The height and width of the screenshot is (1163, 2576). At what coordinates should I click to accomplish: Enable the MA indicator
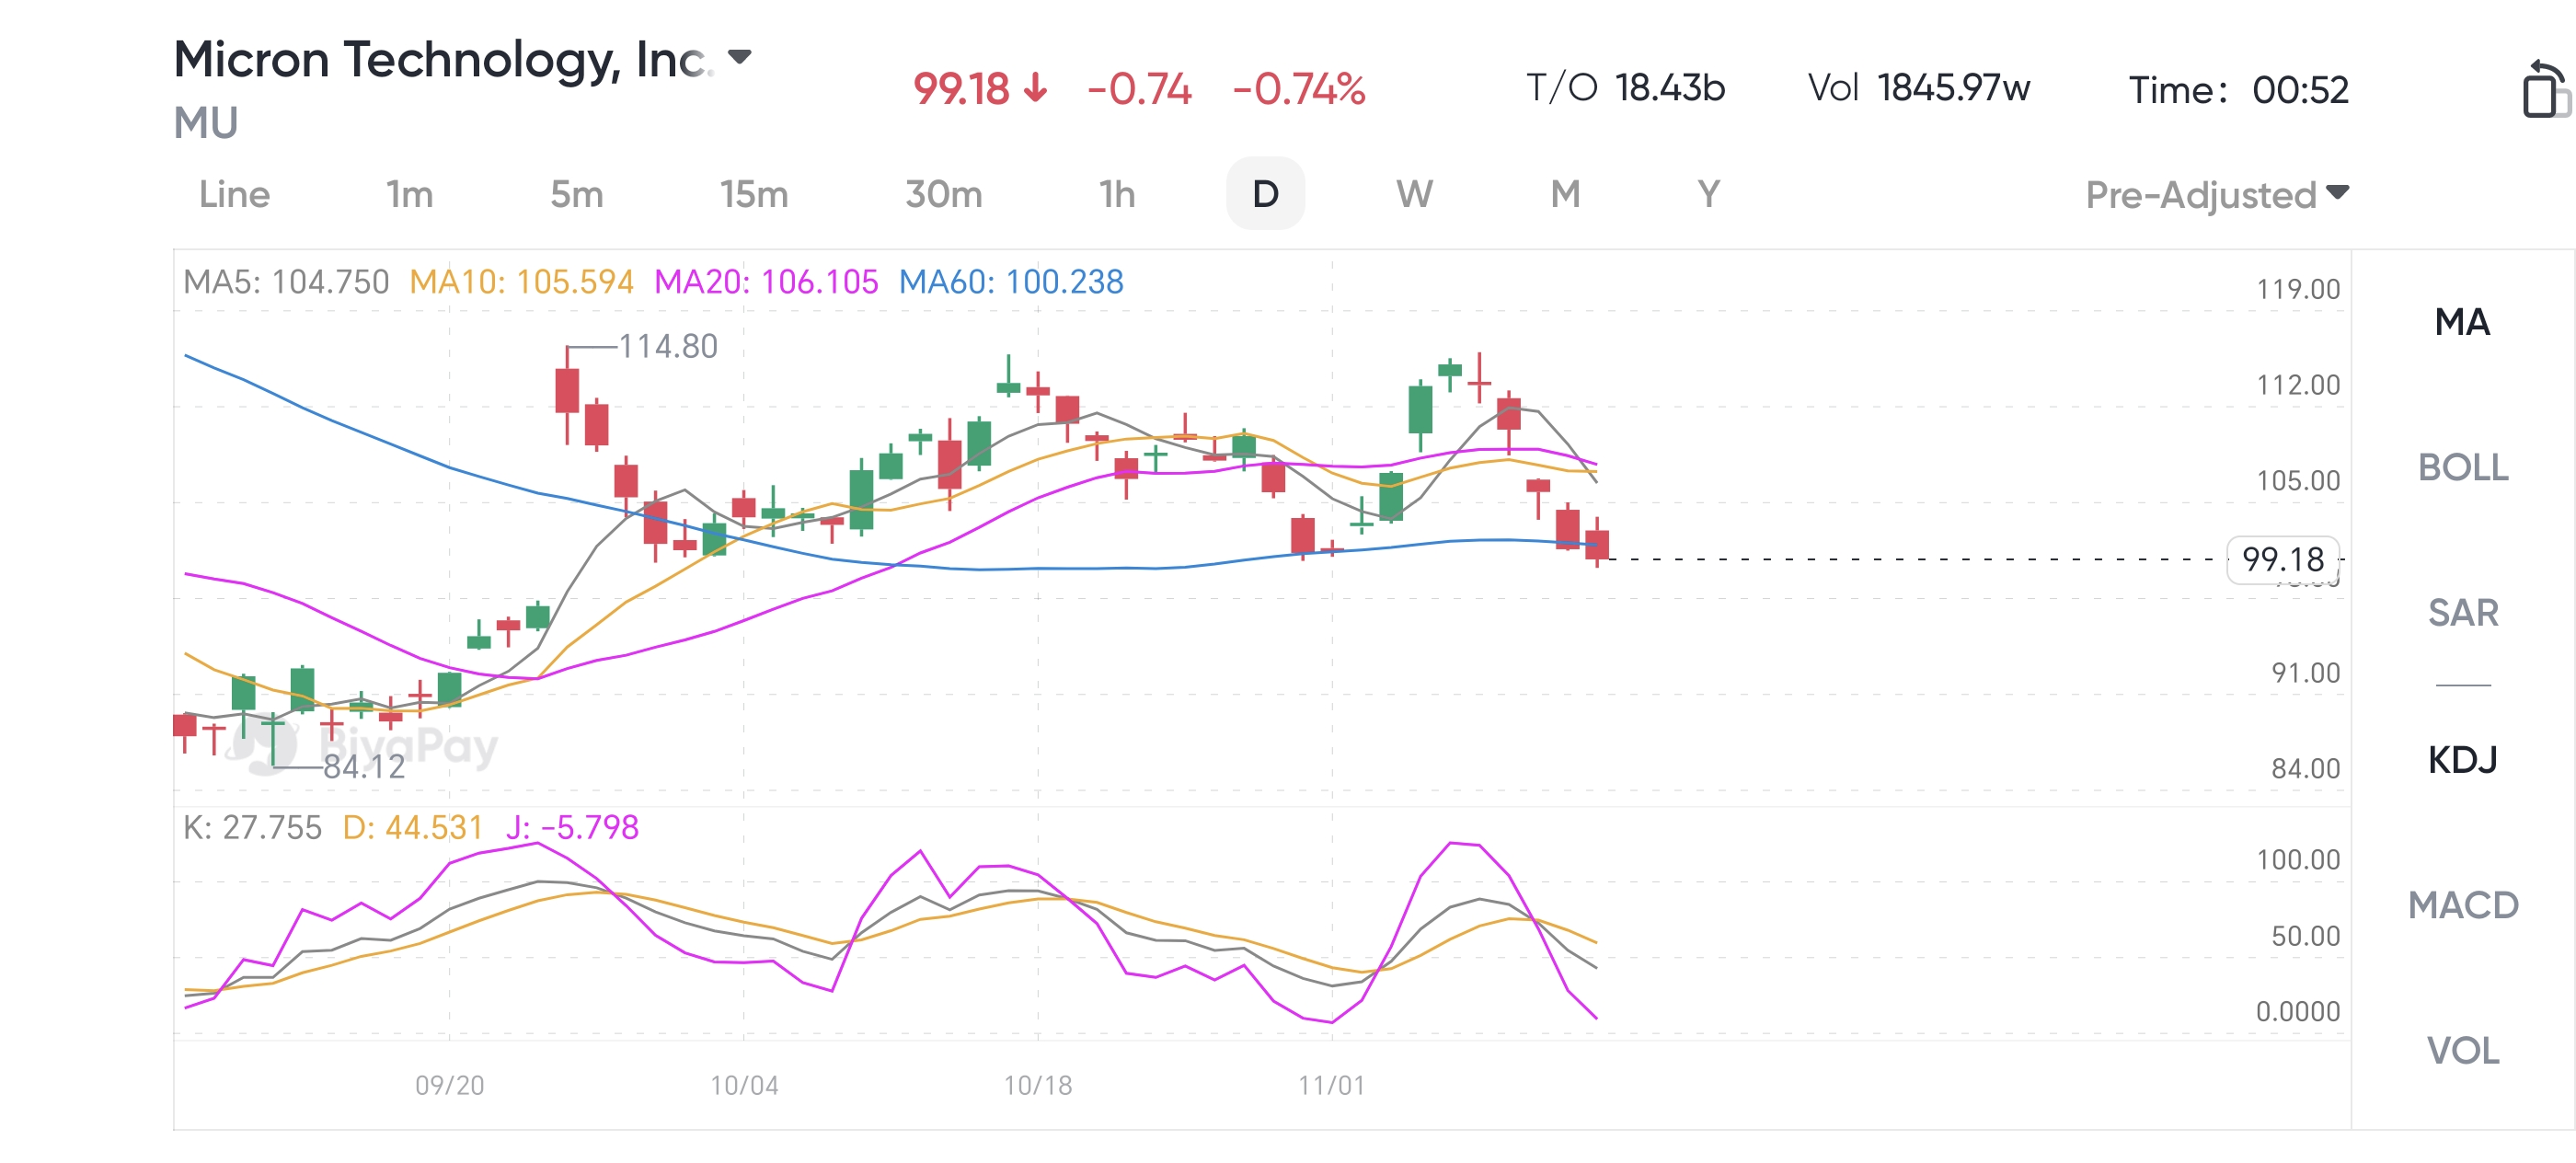2462,322
